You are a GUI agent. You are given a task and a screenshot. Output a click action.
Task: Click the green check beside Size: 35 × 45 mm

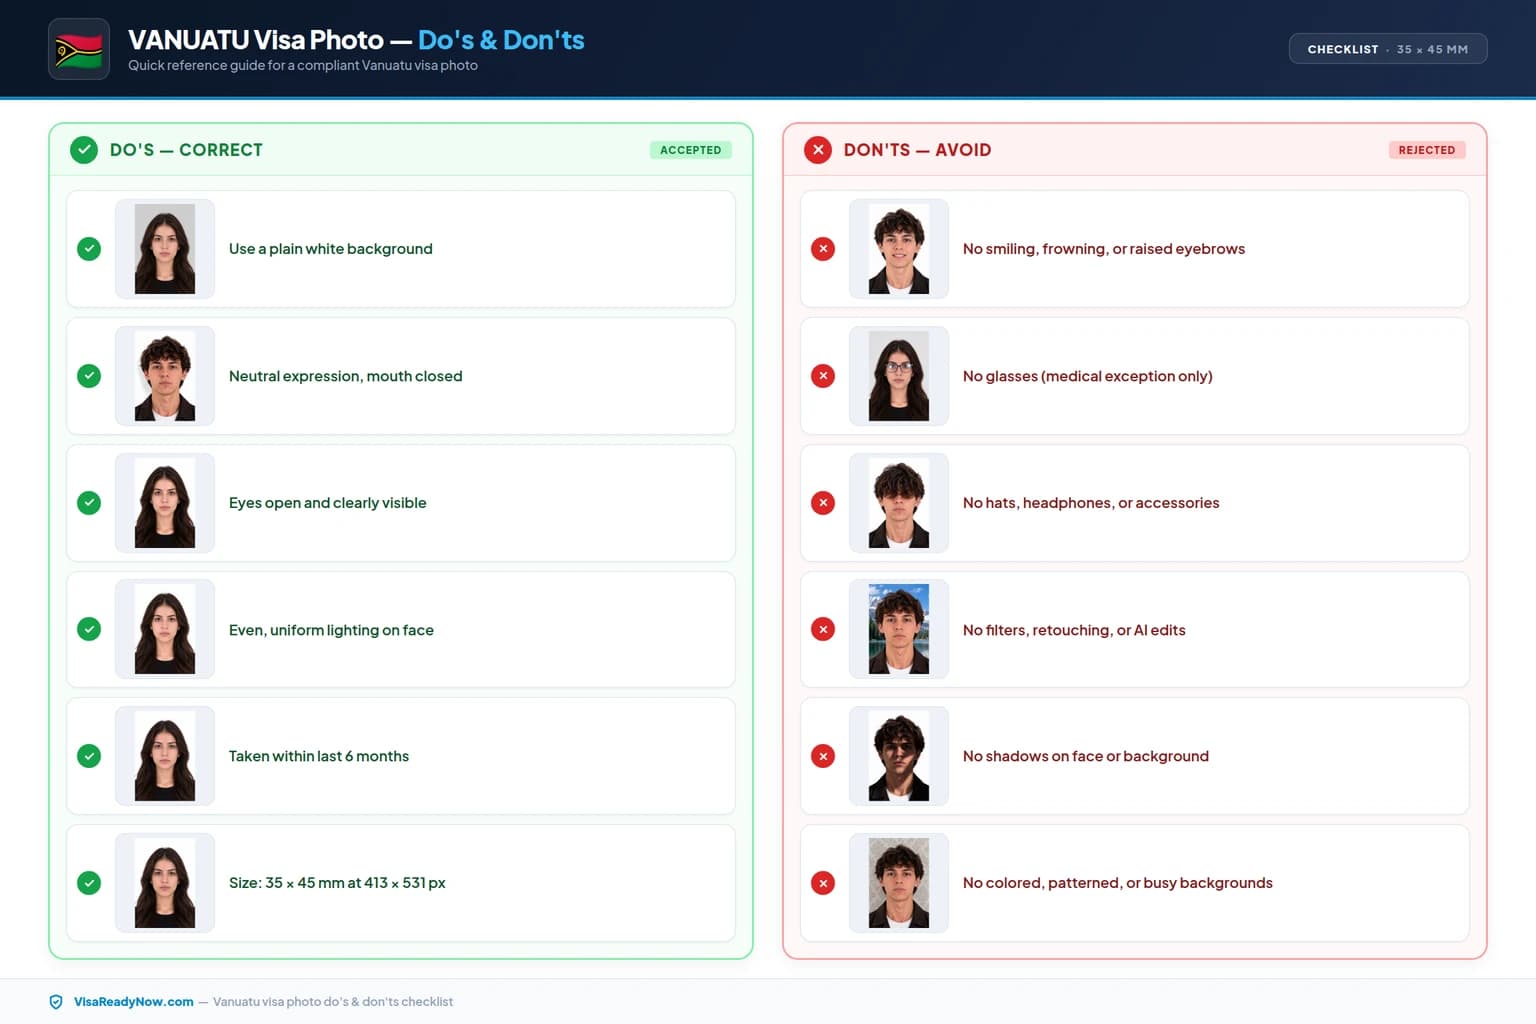point(89,883)
